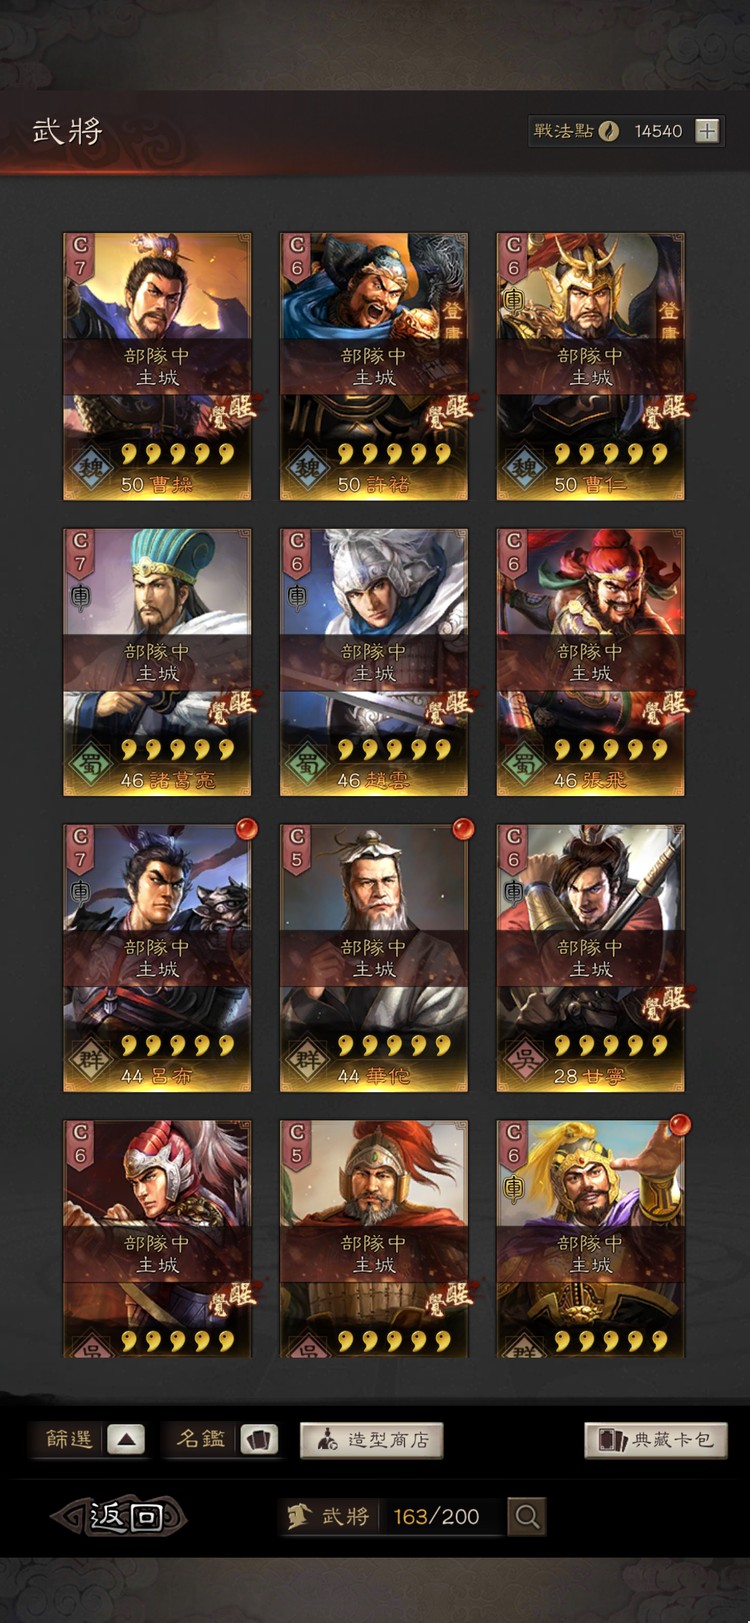Open the 典藏卡包 card pack
Image resolution: width=750 pixels, height=1623 pixels.
[x=656, y=1440]
